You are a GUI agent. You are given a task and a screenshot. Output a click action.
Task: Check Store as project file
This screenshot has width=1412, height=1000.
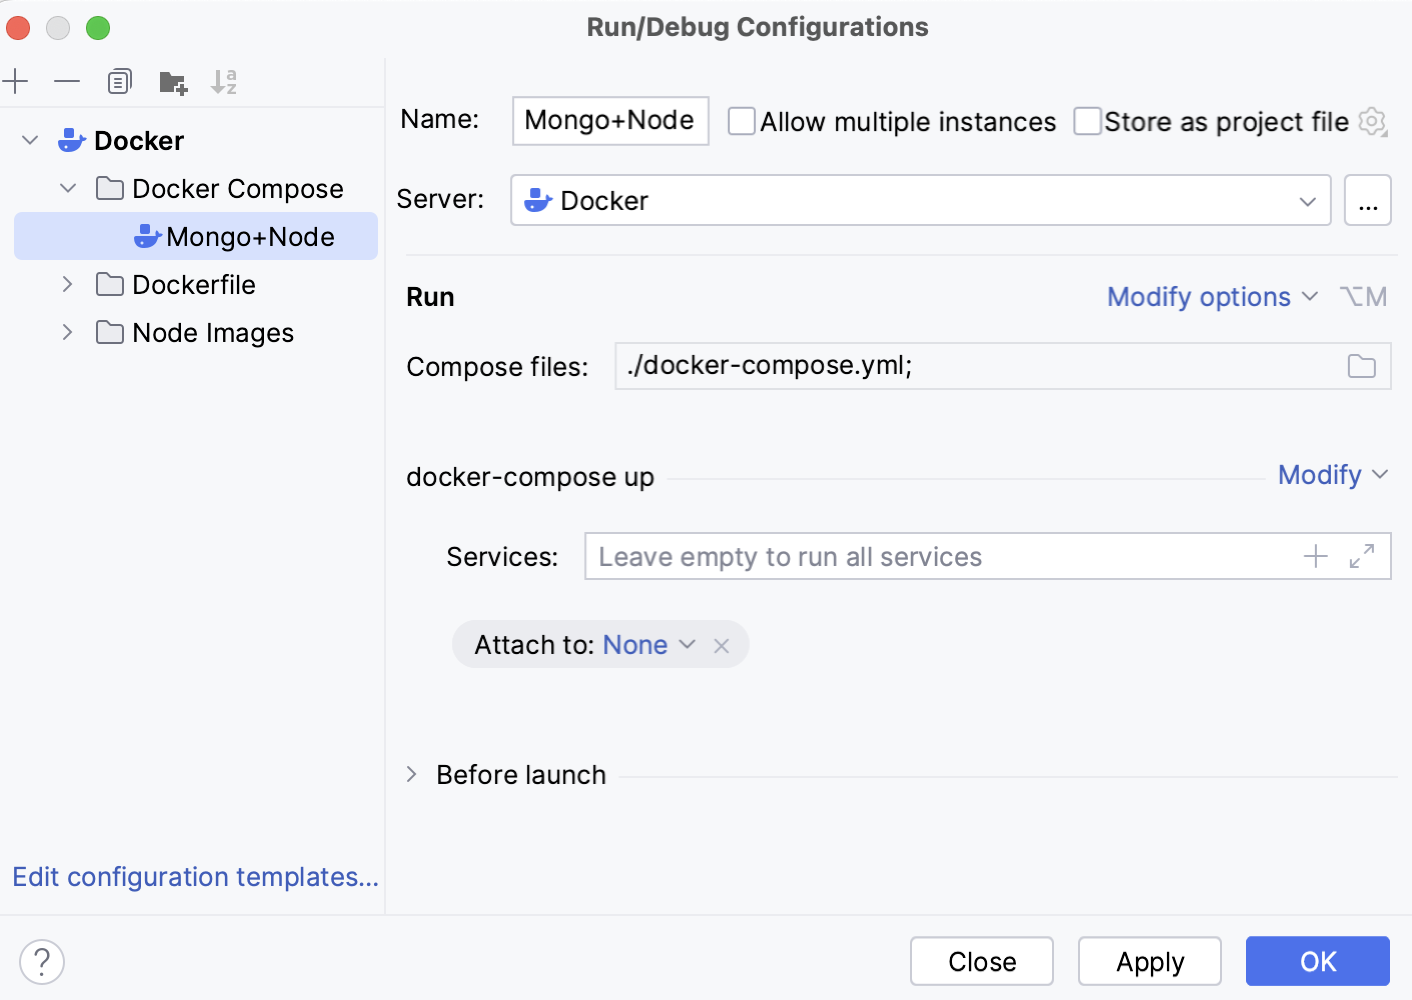tap(1087, 121)
